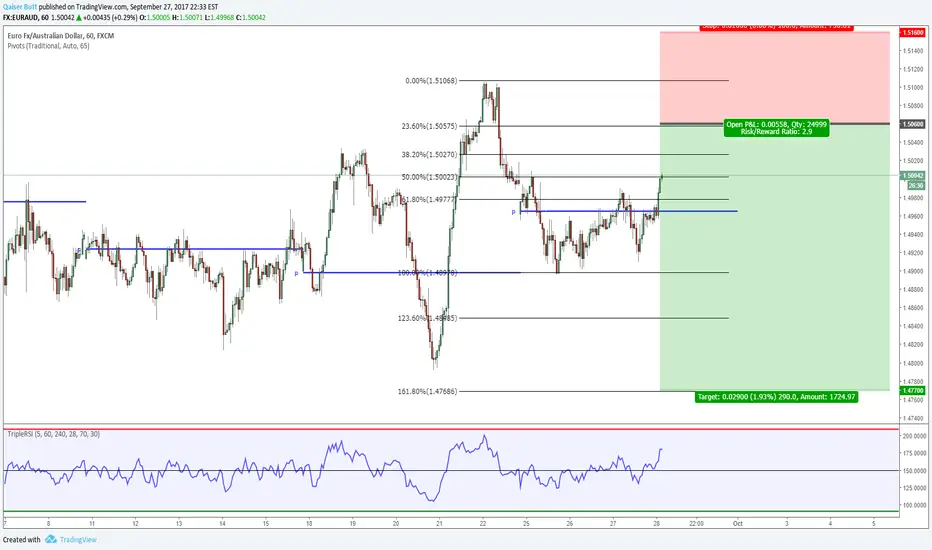932x550 pixels.
Task: Click the 1.47400 price axis label
Action: tap(912, 418)
